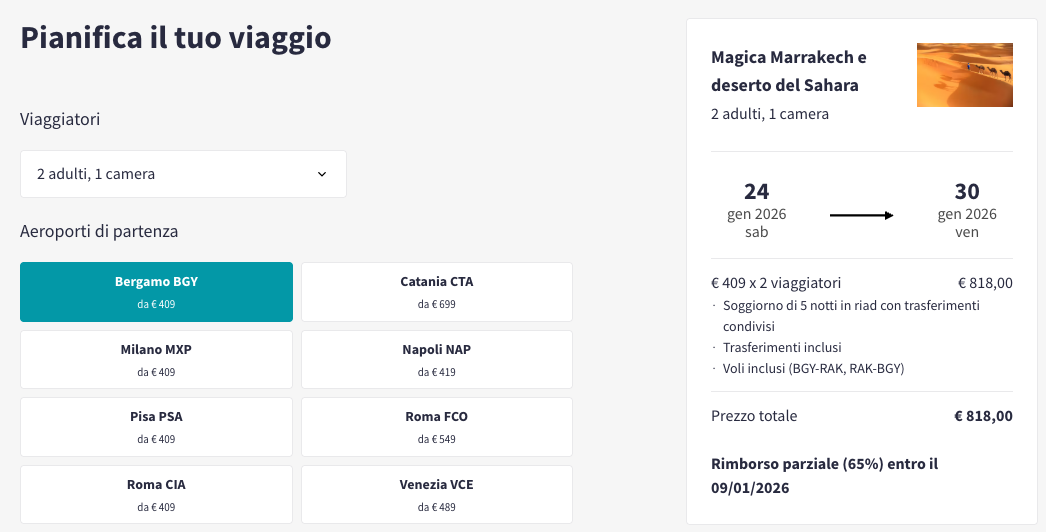1046x532 pixels.
Task: Click the "Pianifica il tuo viaggio" heading
Action: pyautogui.click(x=176, y=38)
